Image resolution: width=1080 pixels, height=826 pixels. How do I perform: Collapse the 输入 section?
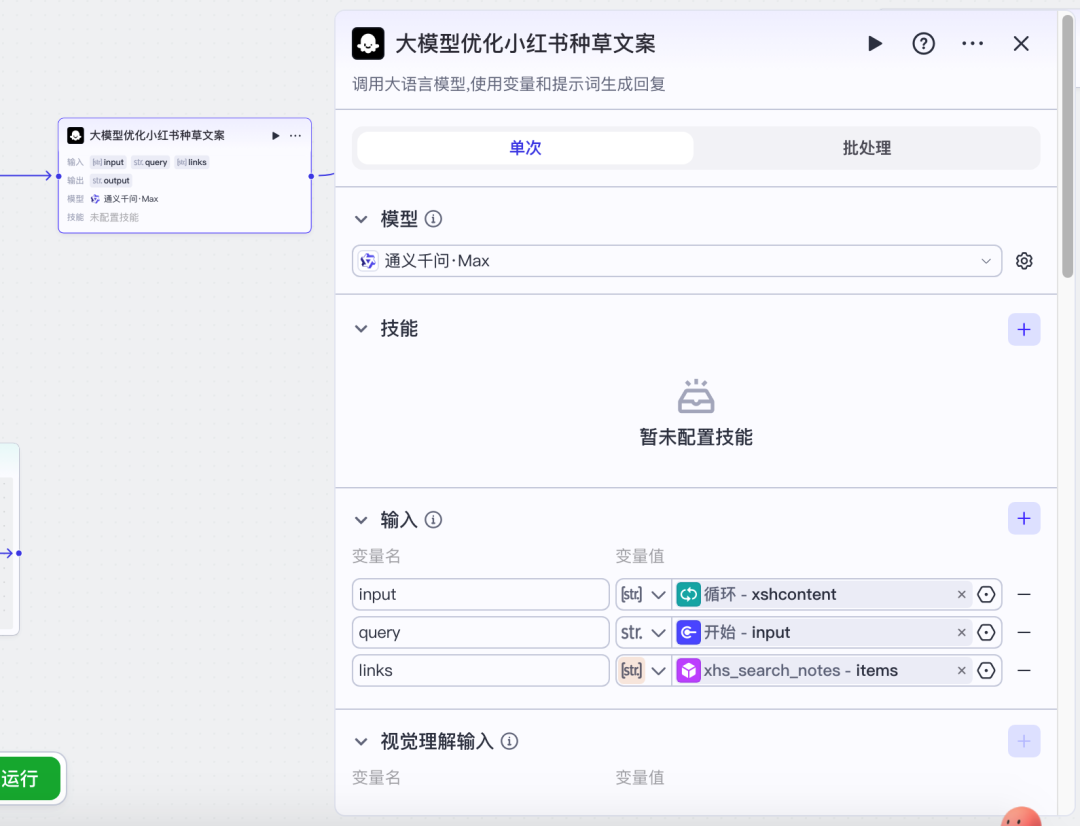[361, 520]
